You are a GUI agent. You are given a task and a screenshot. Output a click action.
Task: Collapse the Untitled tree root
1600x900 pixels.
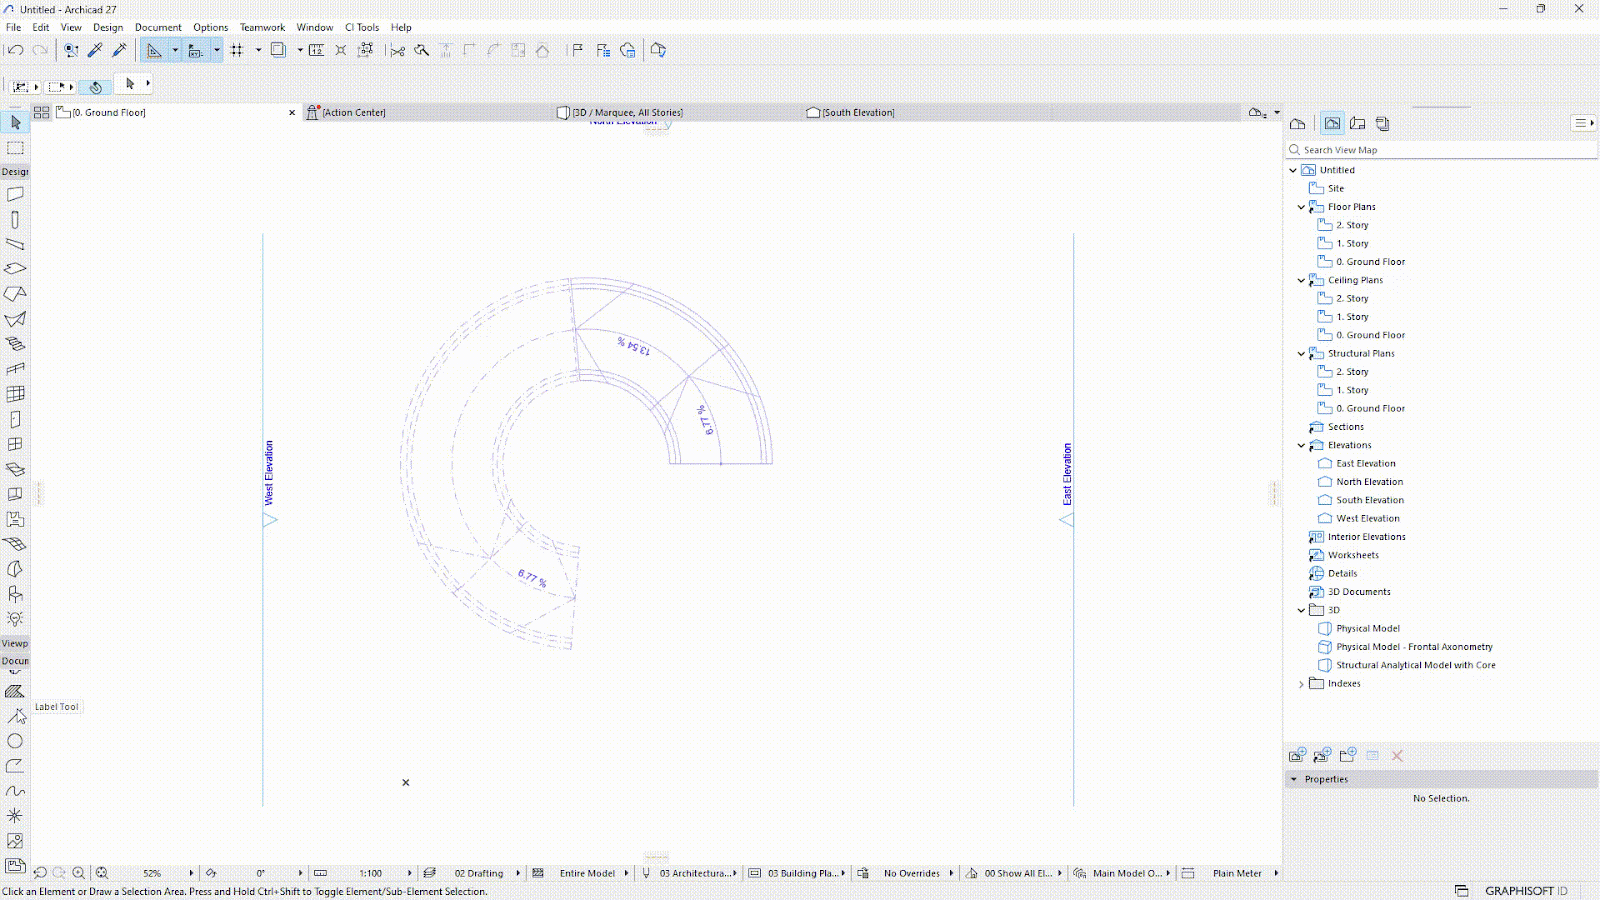[1293, 170]
